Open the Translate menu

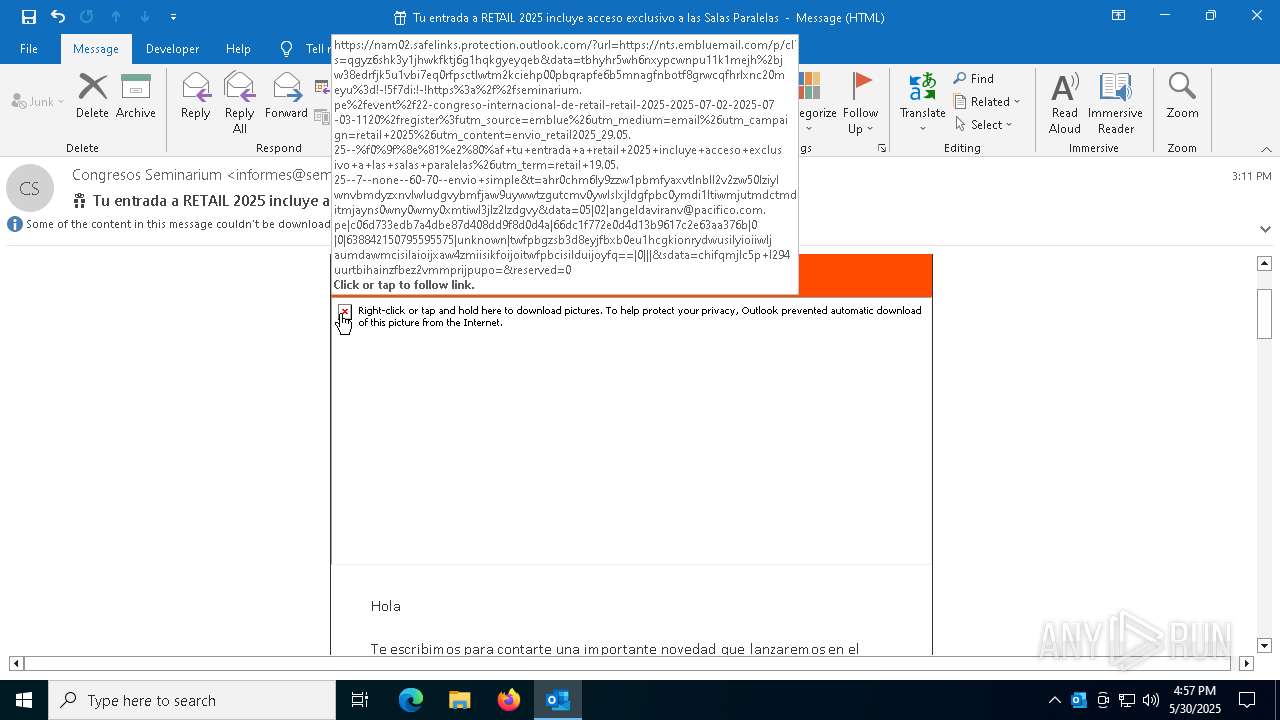coord(922,96)
